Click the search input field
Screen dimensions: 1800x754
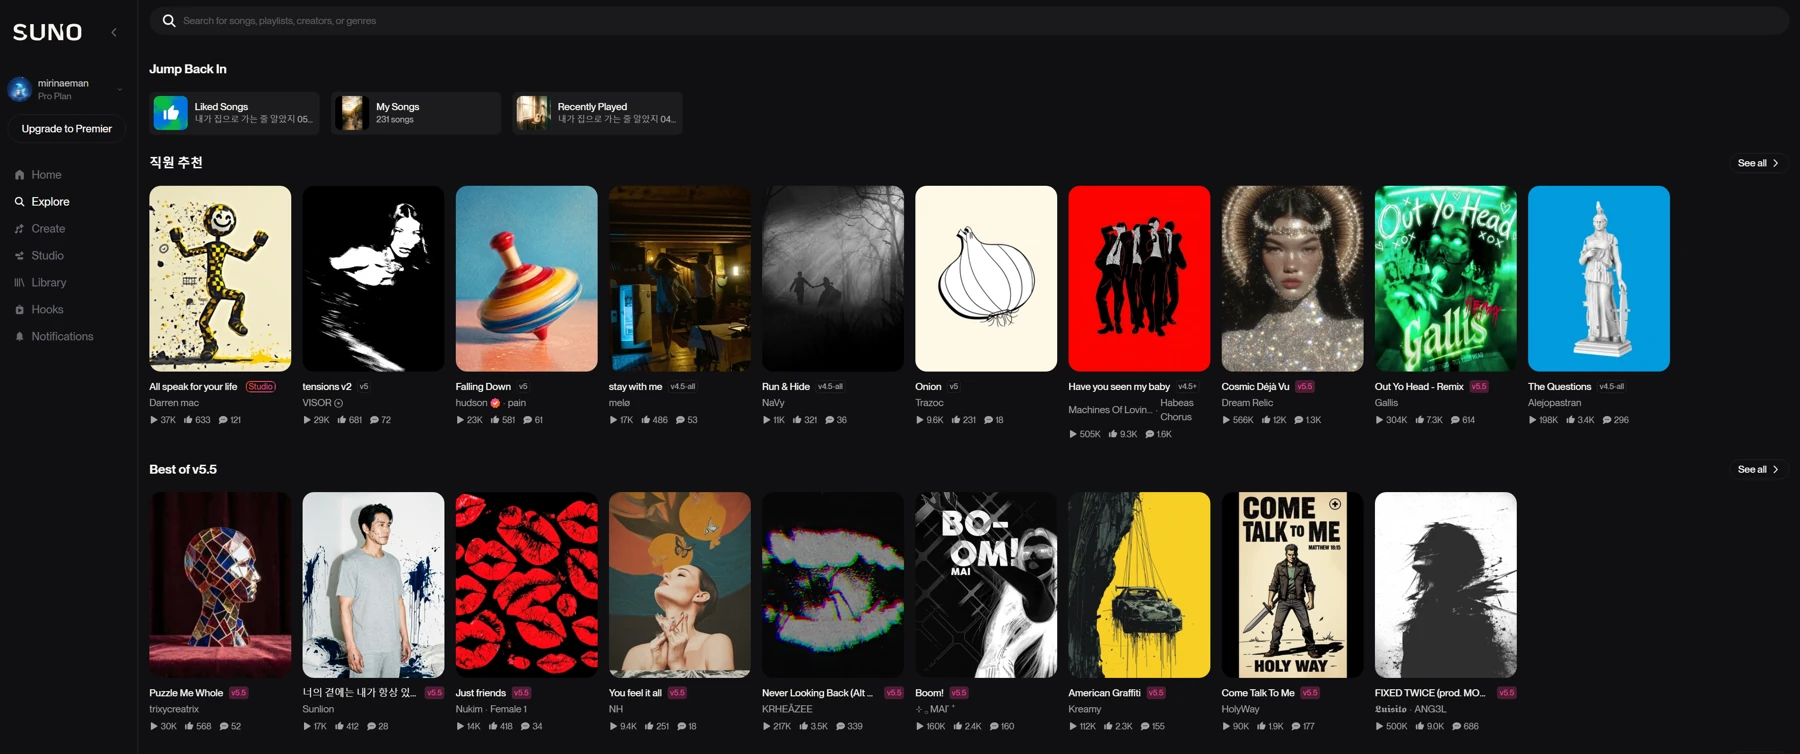coord(968,20)
